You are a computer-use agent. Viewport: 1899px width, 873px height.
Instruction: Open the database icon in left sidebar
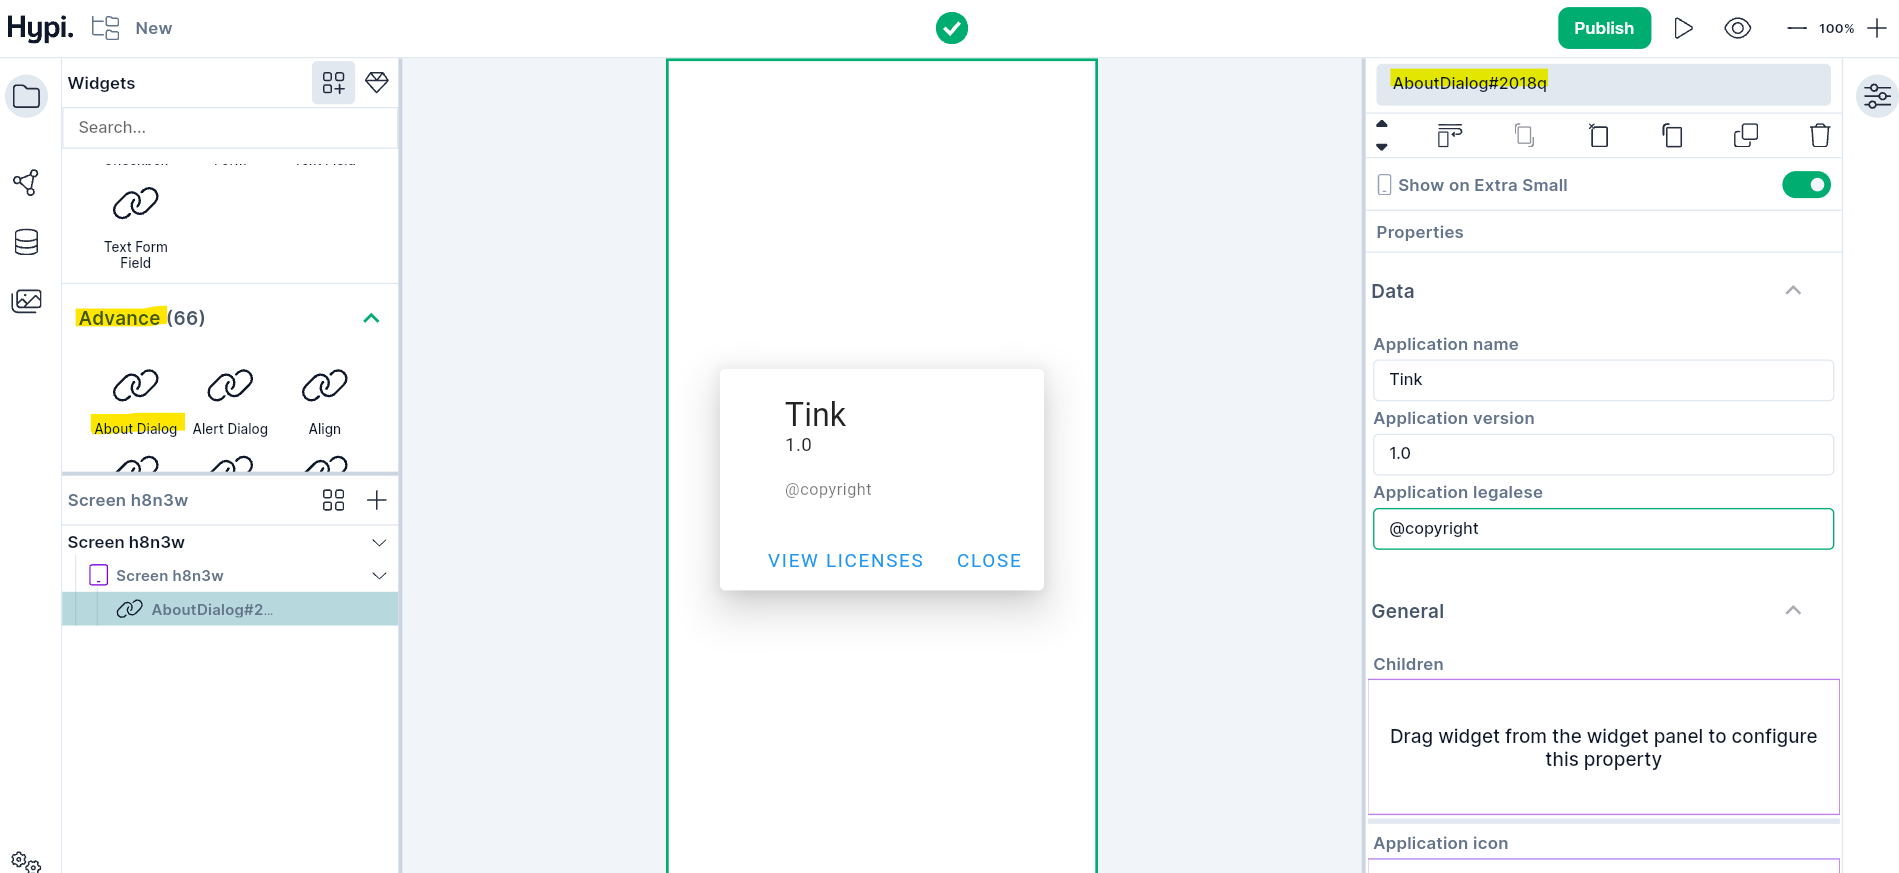pyautogui.click(x=27, y=242)
